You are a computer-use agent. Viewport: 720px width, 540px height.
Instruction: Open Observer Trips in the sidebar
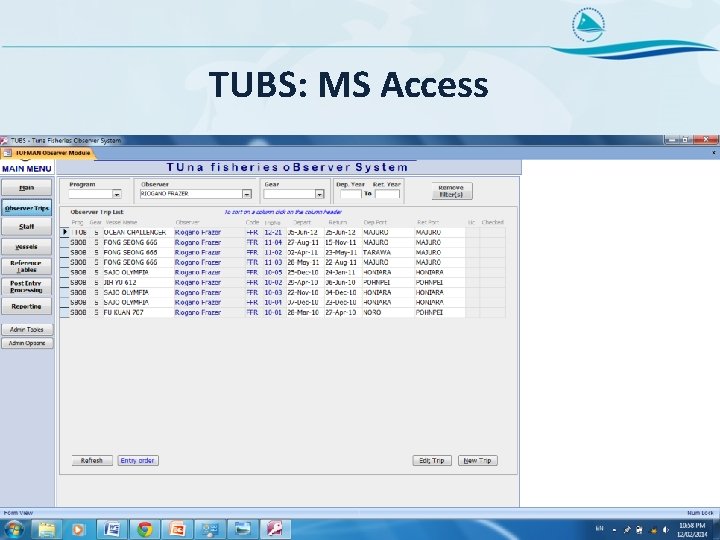coord(27,208)
